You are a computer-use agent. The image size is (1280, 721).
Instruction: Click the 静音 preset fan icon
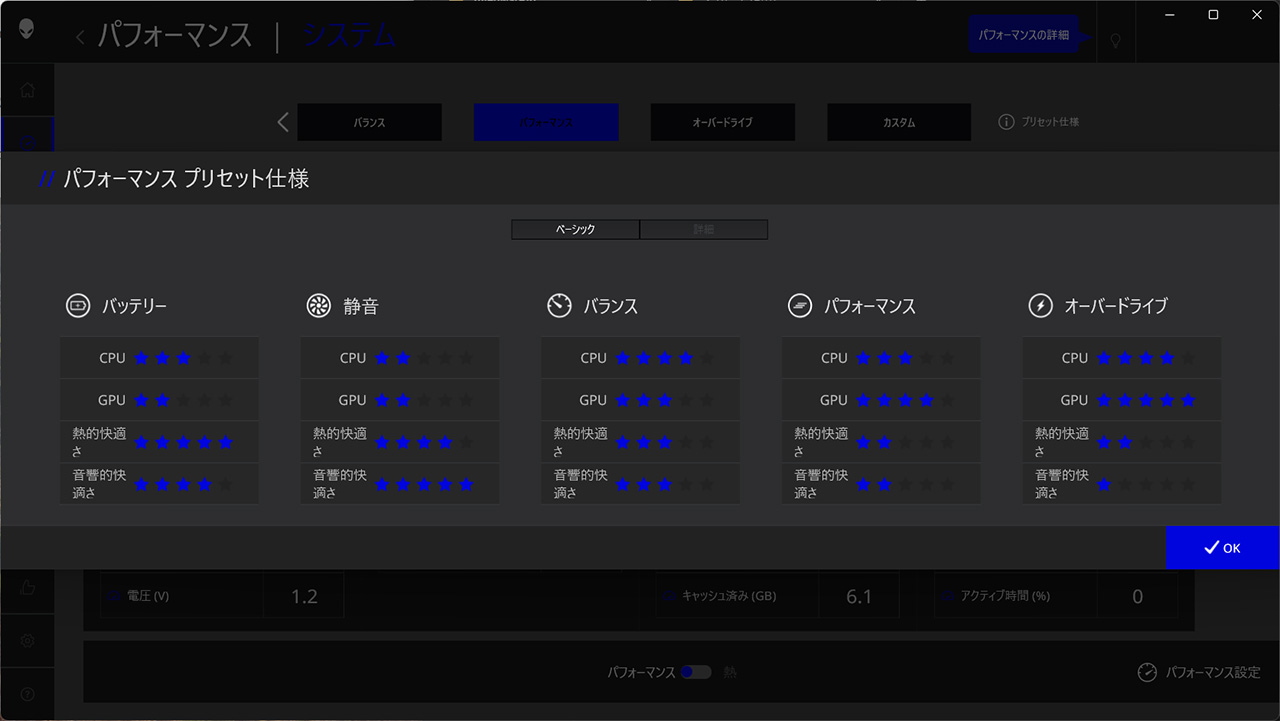click(x=318, y=306)
